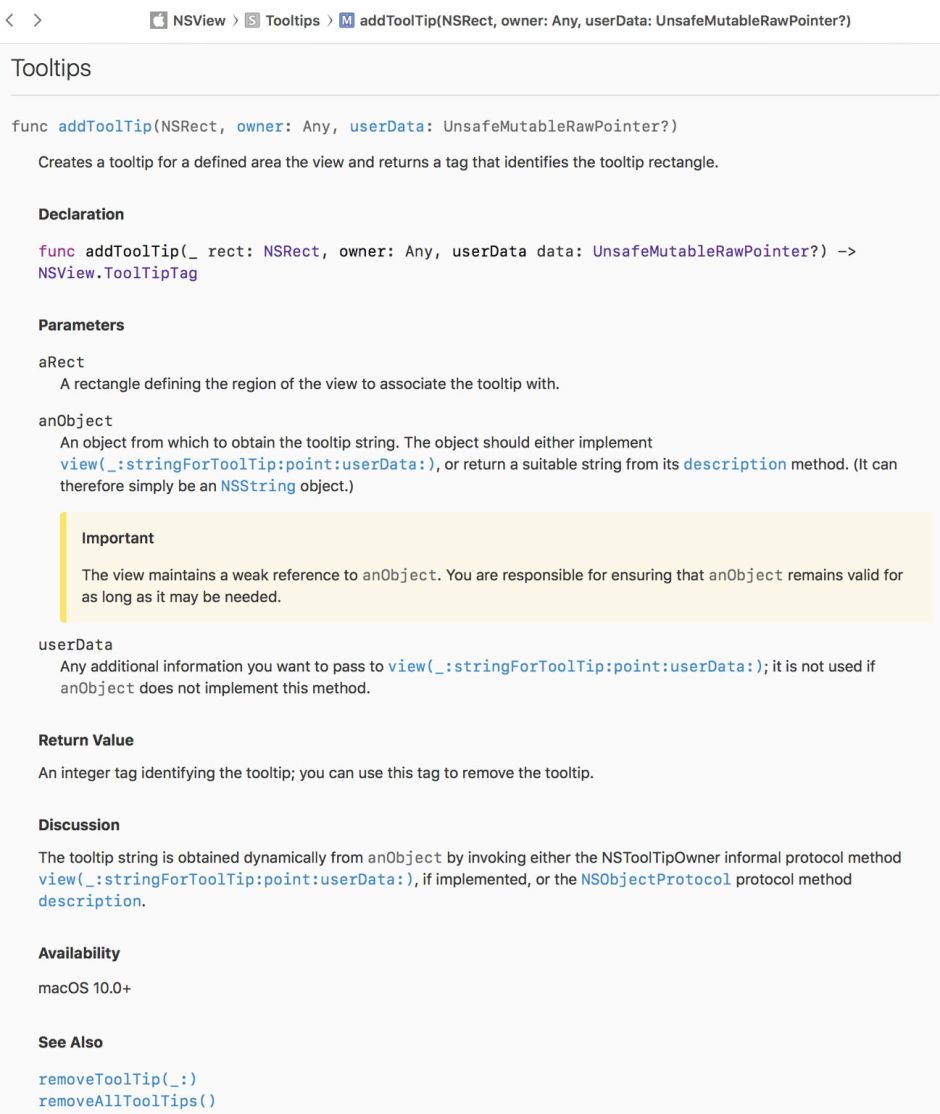Follow the NSObjectProtocol link in Discussion
This screenshot has height=1114, width=940.
pyautogui.click(x=656, y=879)
